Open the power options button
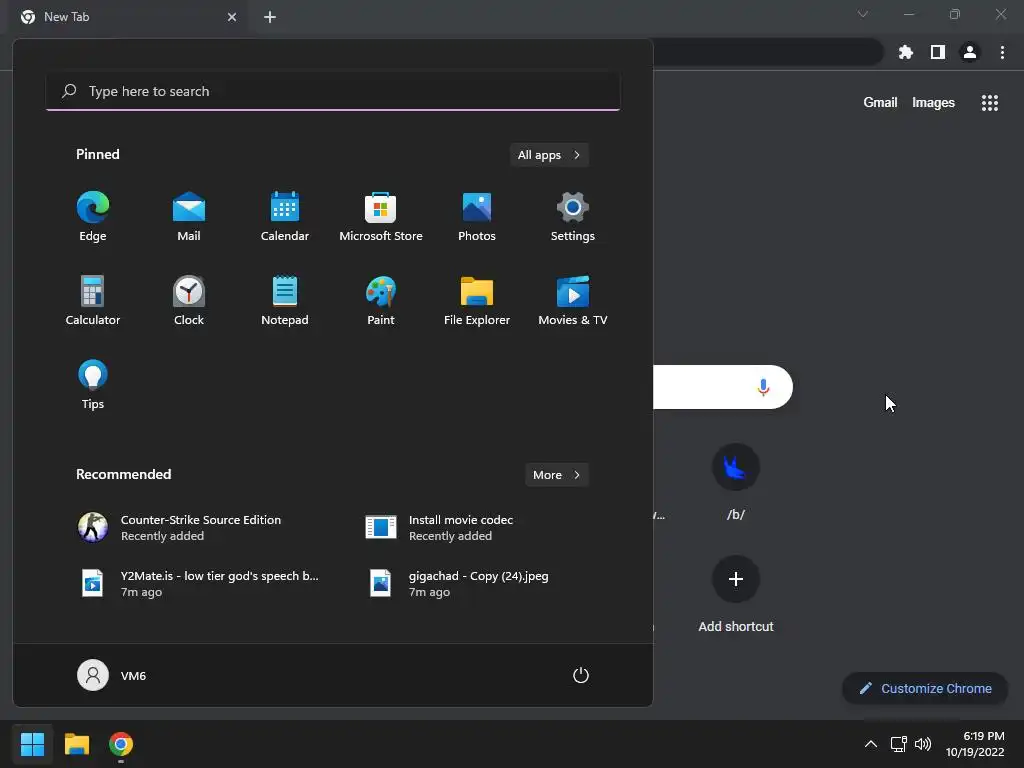 point(581,675)
